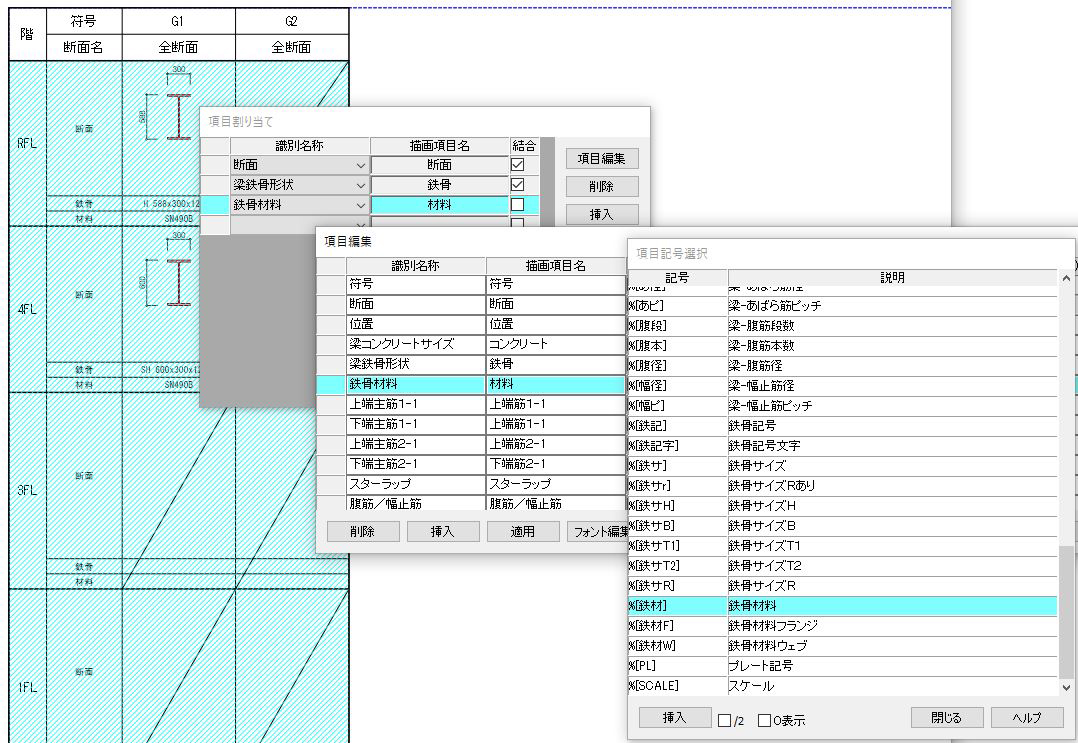Click the ヘルプ button
This screenshot has width=1078, height=743.
[x=1026, y=718]
